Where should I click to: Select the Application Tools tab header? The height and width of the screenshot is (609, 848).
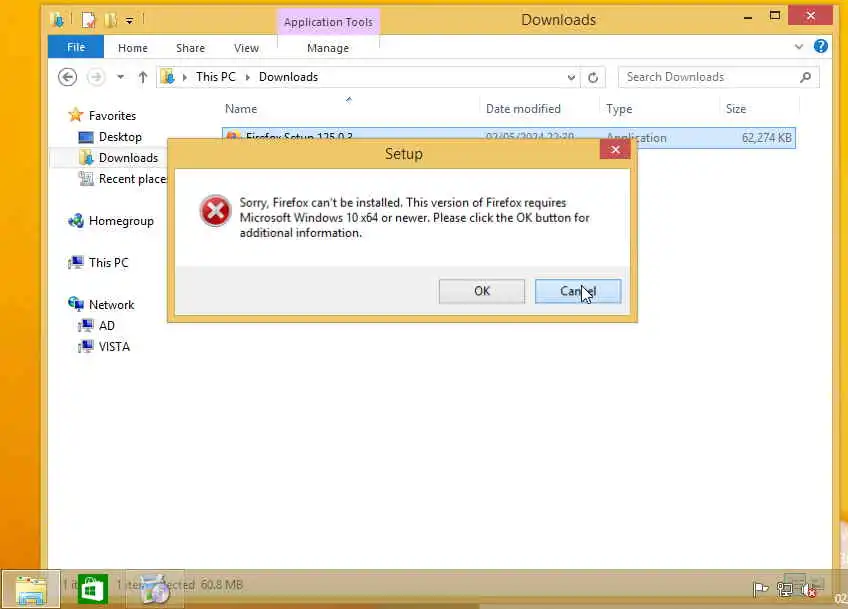click(x=328, y=22)
